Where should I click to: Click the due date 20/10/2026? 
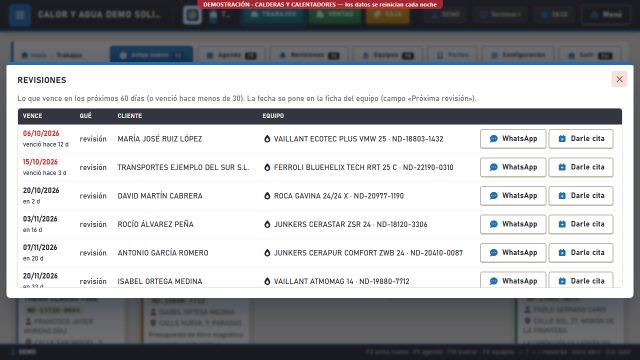pyautogui.click(x=41, y=191)
